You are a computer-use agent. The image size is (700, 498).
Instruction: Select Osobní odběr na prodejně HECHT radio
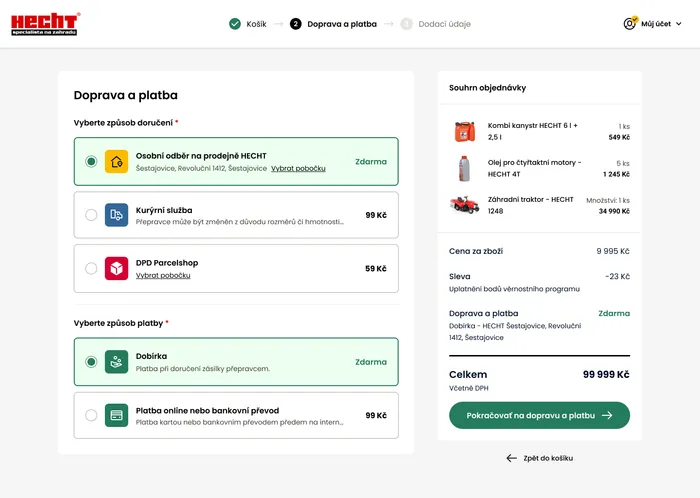(91, 162)
